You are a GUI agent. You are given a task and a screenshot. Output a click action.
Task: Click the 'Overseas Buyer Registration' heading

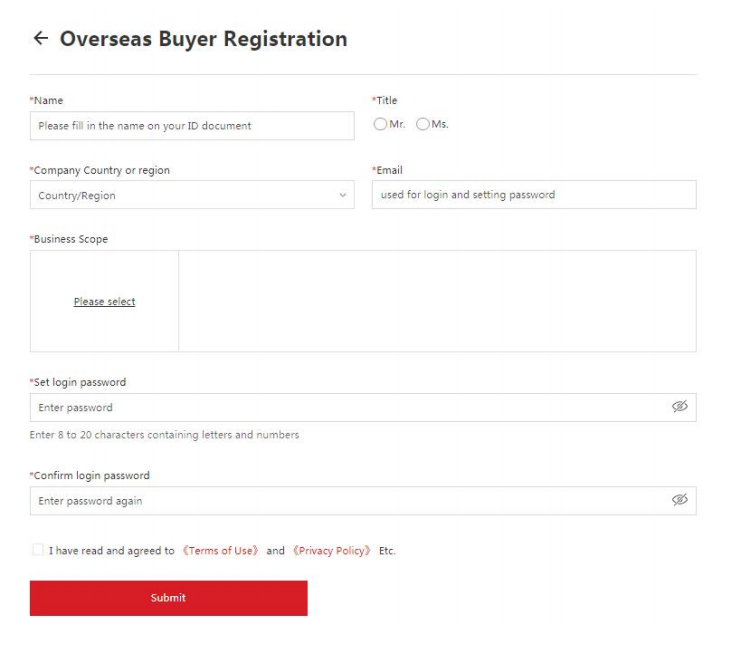pos(203,39)
